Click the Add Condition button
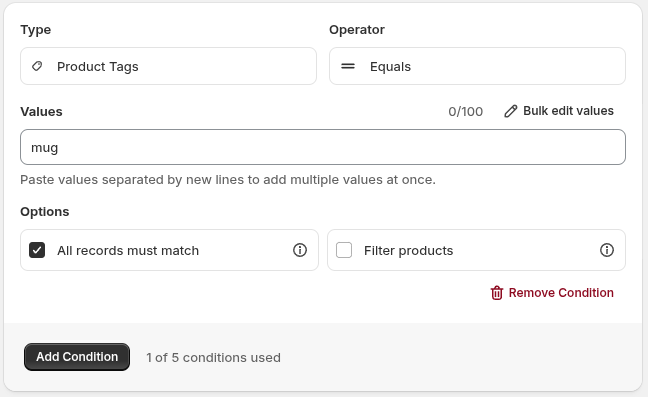The height and width of the screenshot is (397, 648). 77,357
